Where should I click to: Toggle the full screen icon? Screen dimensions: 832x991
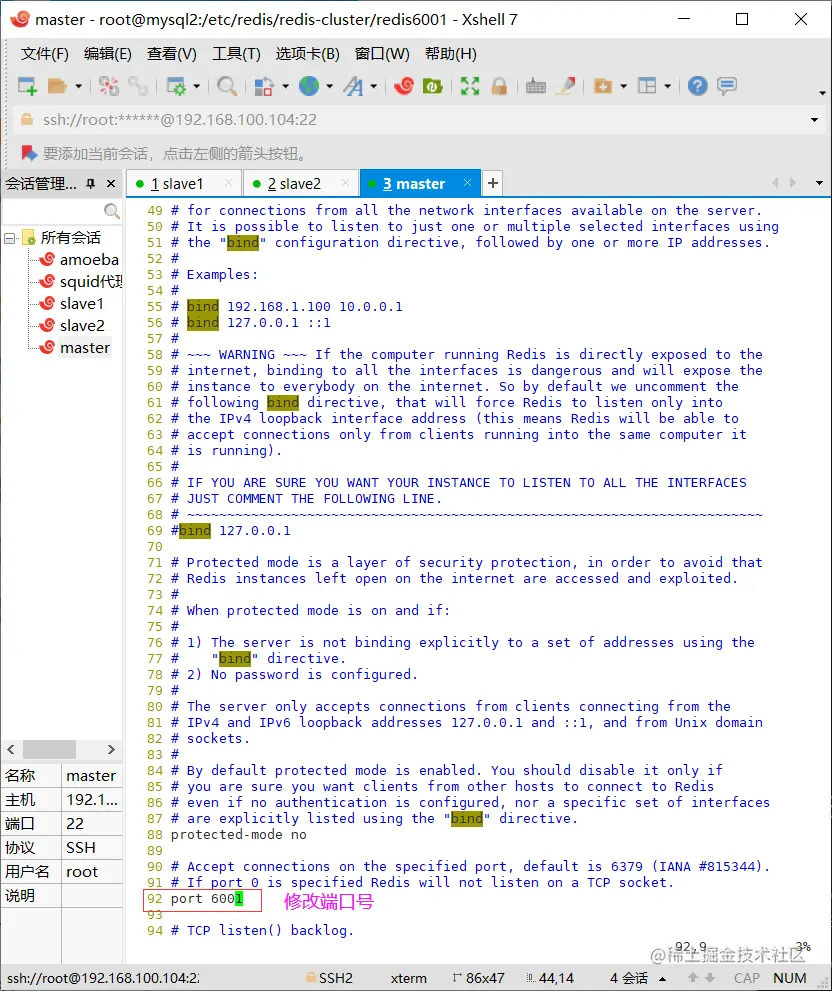coord(470,86)
